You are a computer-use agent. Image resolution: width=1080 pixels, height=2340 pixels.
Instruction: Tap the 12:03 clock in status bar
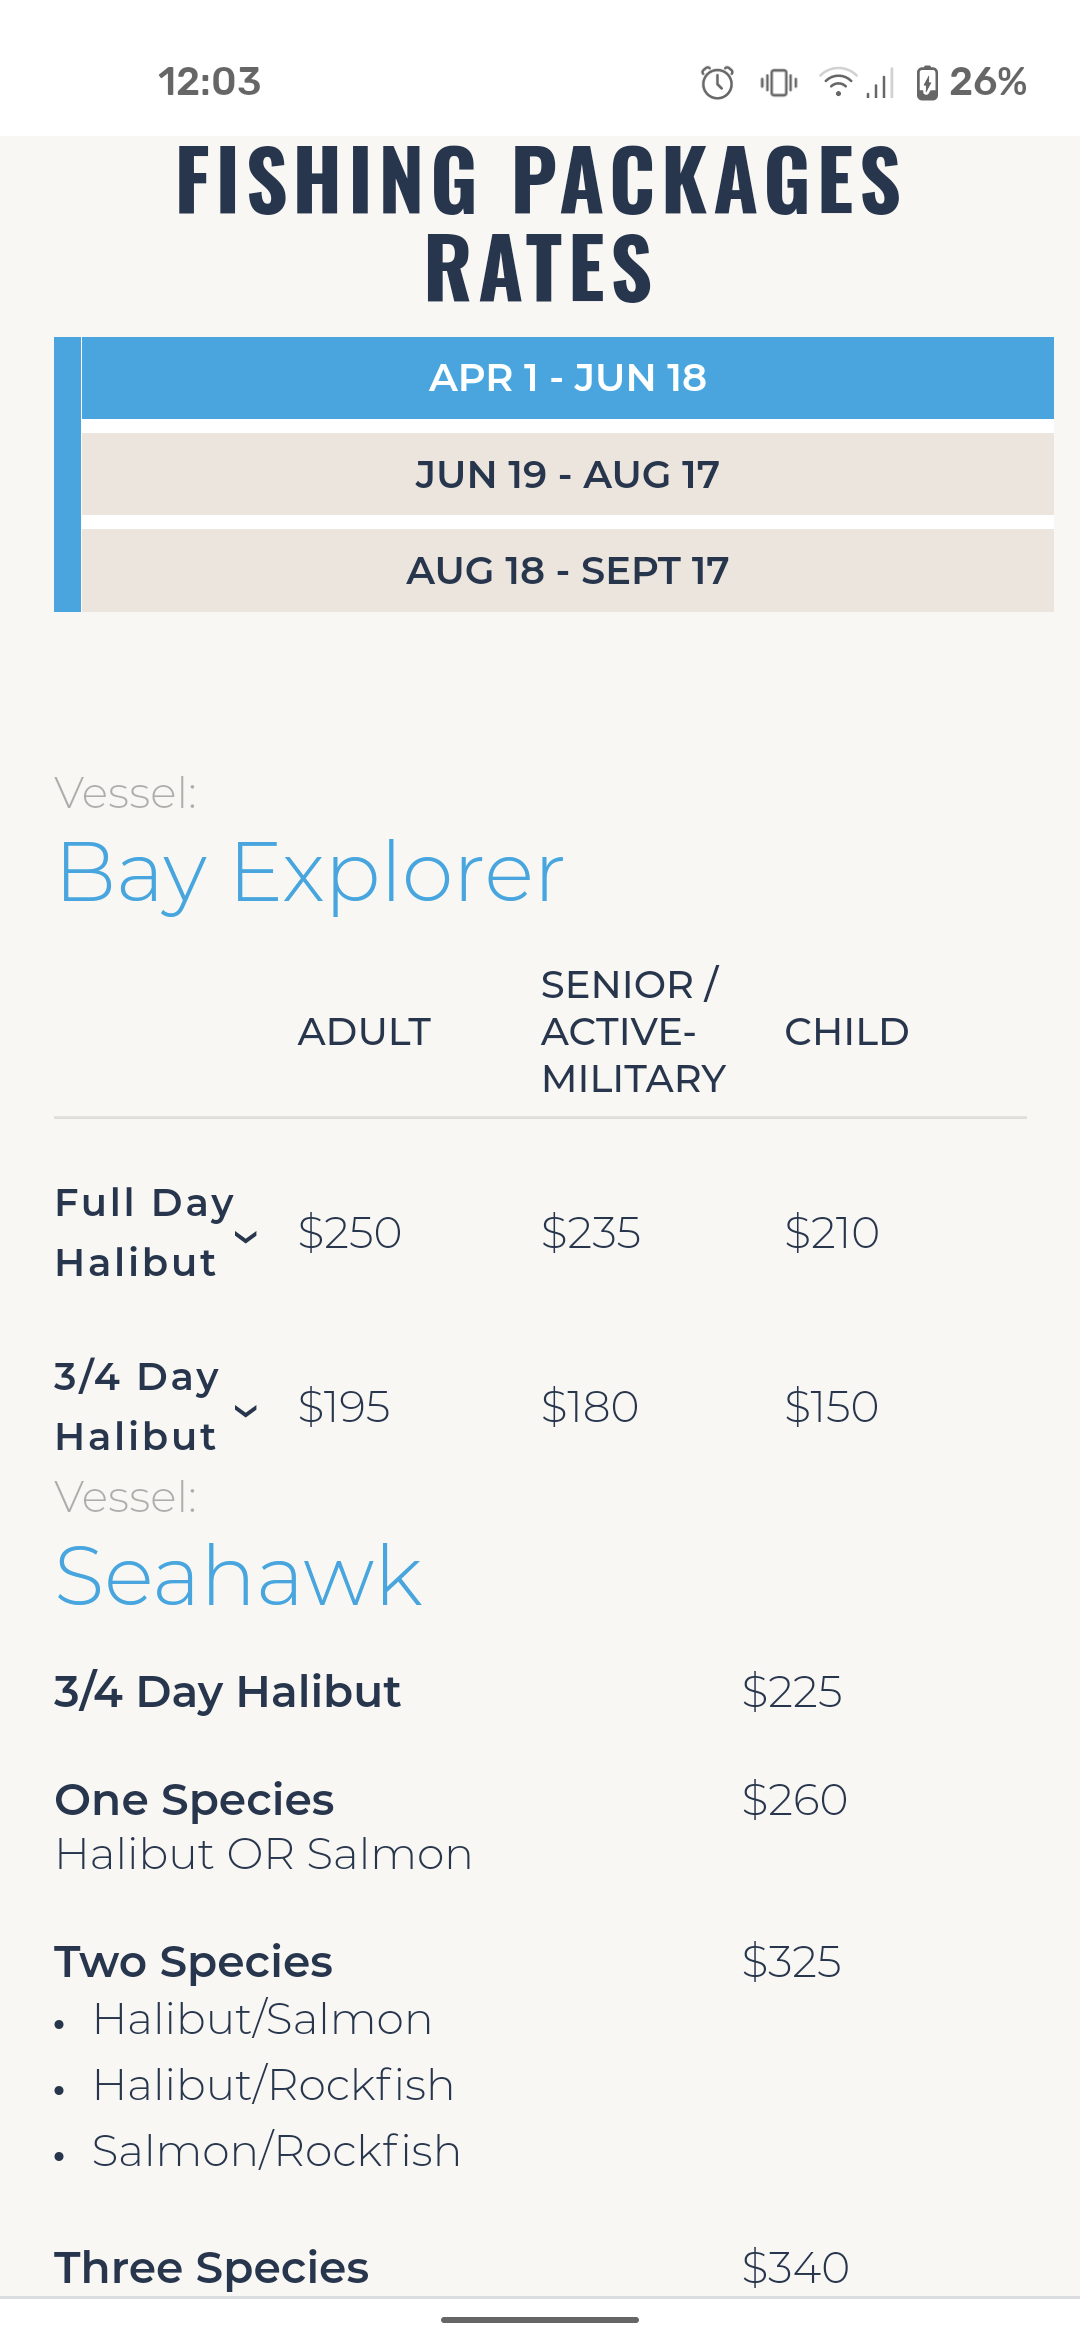click(x=210, y=82)
